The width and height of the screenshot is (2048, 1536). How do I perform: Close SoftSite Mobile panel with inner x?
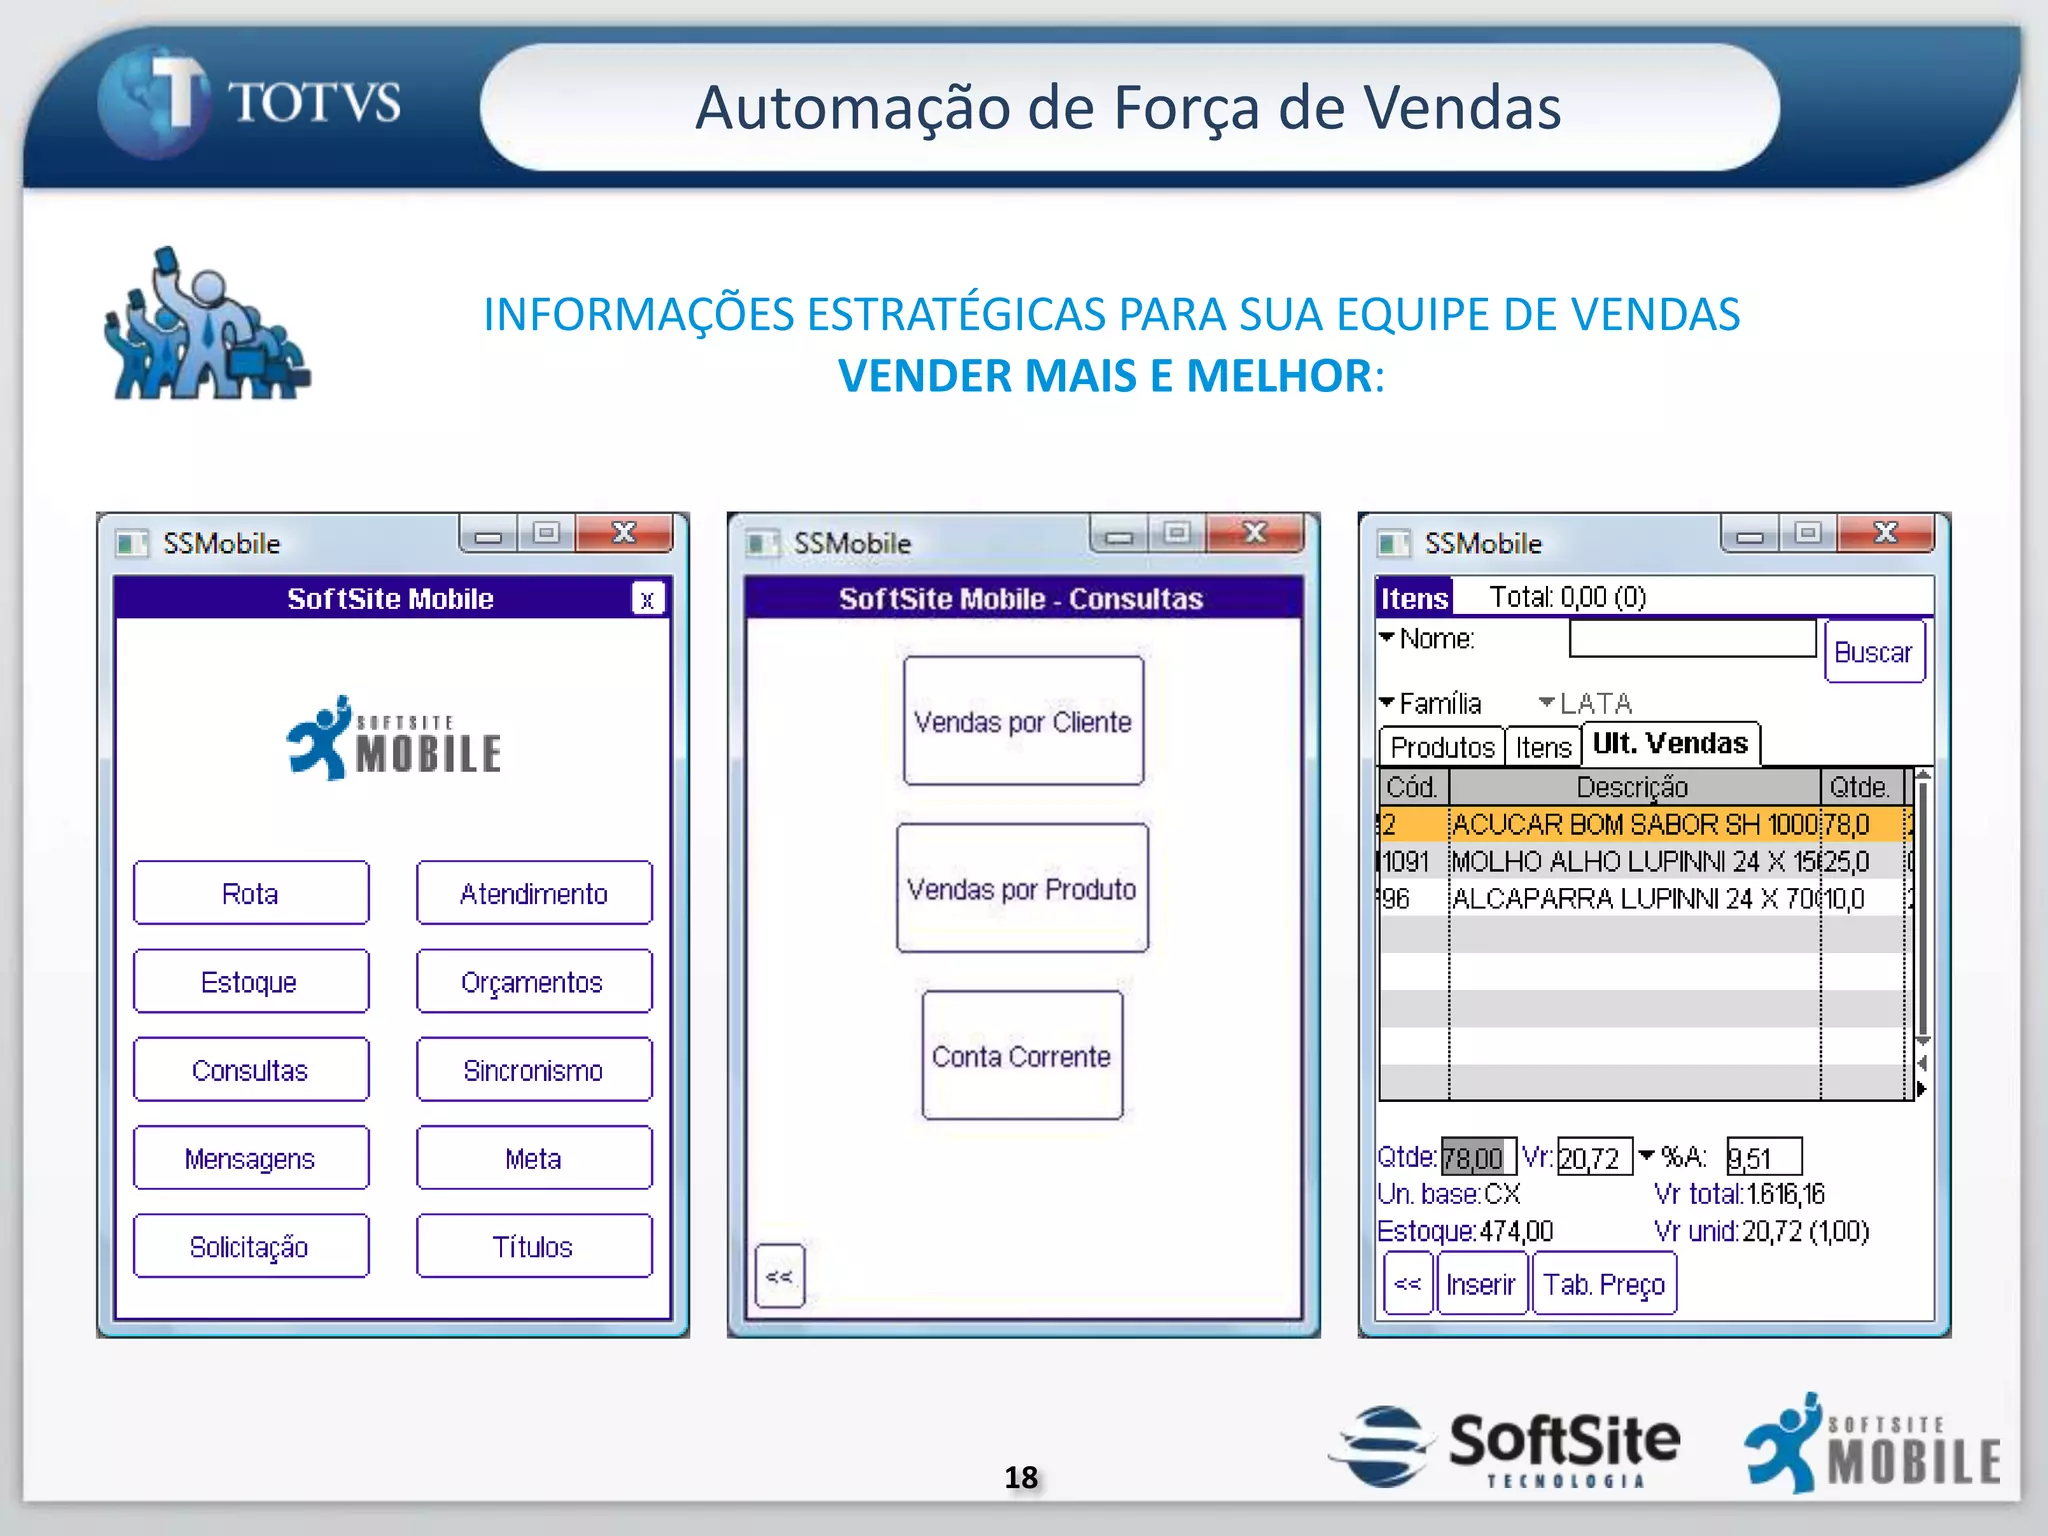(x=648, y=599)
